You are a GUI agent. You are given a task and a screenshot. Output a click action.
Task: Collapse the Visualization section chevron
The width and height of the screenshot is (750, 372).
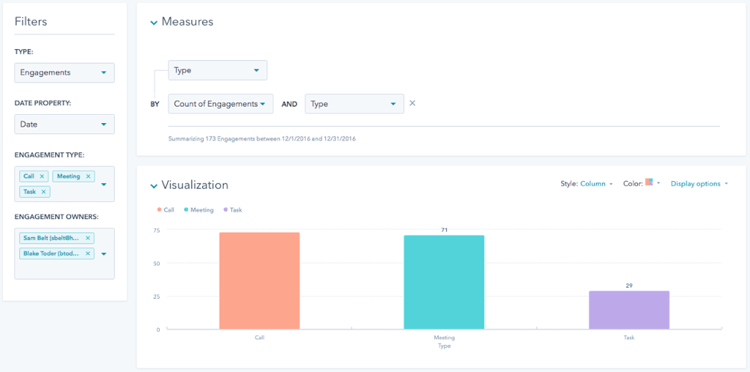154,186
